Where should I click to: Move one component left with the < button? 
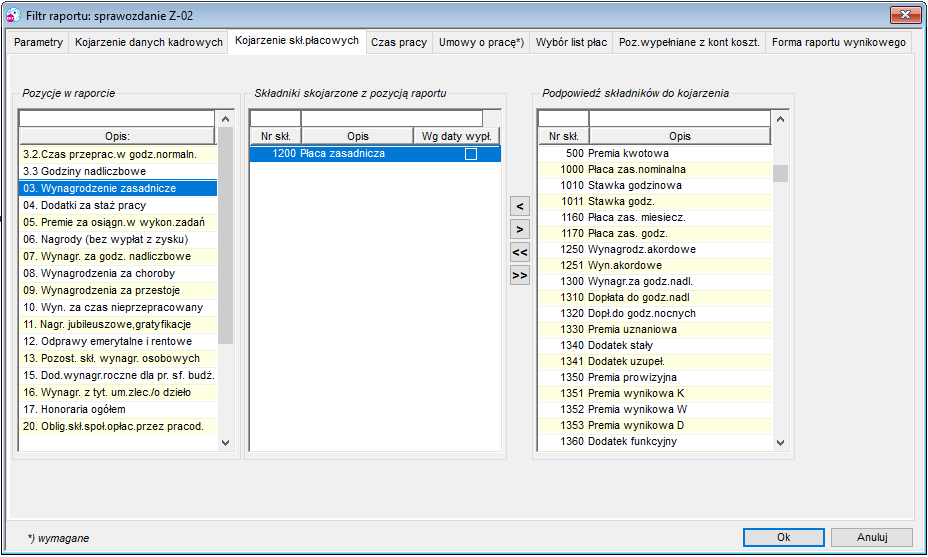point(520,207)
